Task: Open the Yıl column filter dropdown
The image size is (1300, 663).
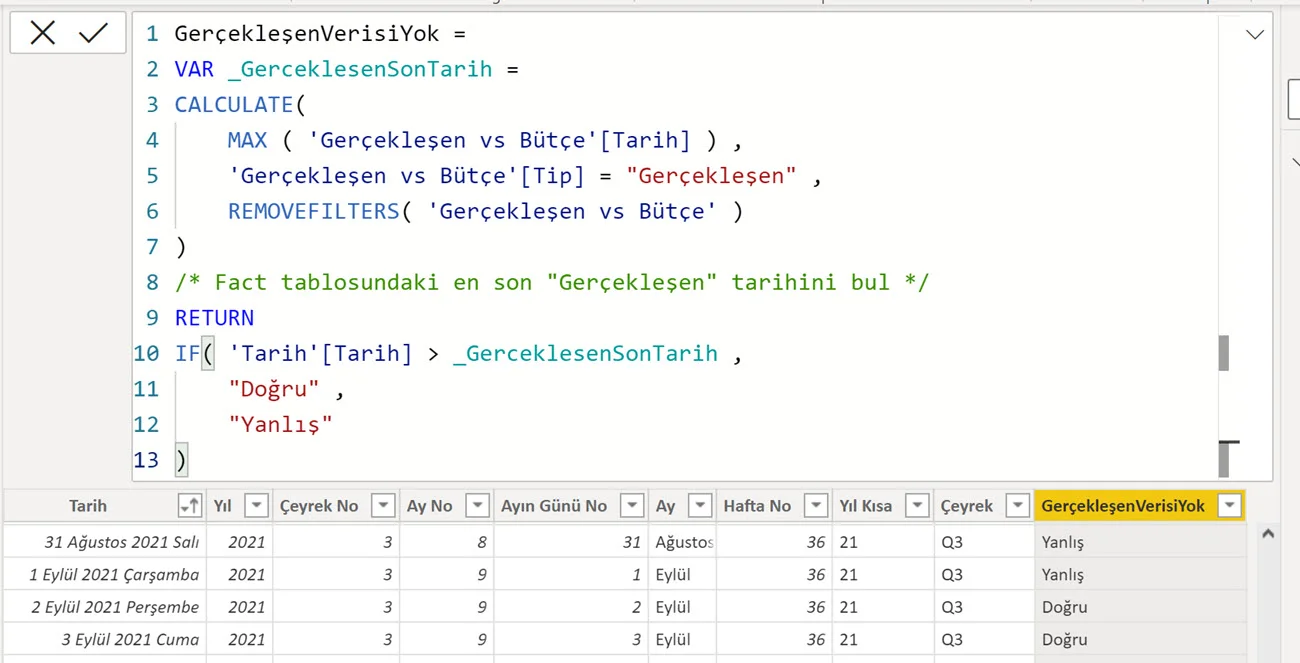Action: click(x=257, y=507)
